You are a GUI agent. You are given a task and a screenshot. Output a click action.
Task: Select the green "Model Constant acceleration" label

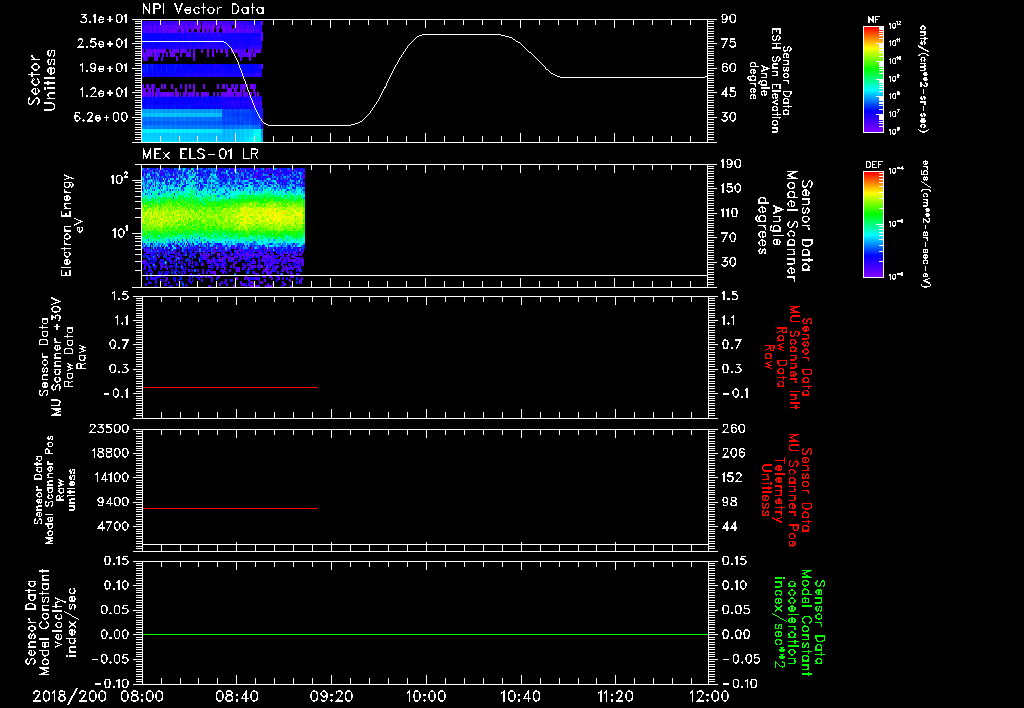(797, 623)
